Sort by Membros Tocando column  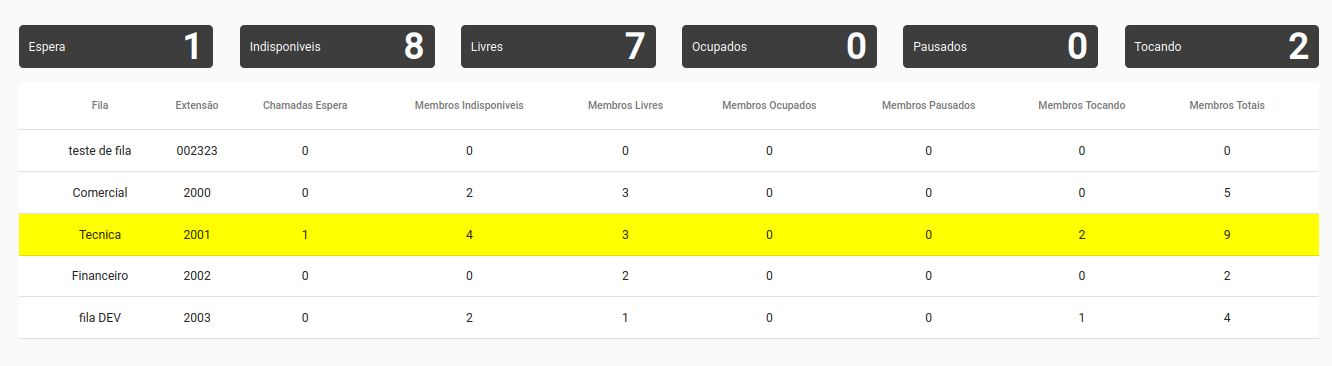click(1082, 105)
